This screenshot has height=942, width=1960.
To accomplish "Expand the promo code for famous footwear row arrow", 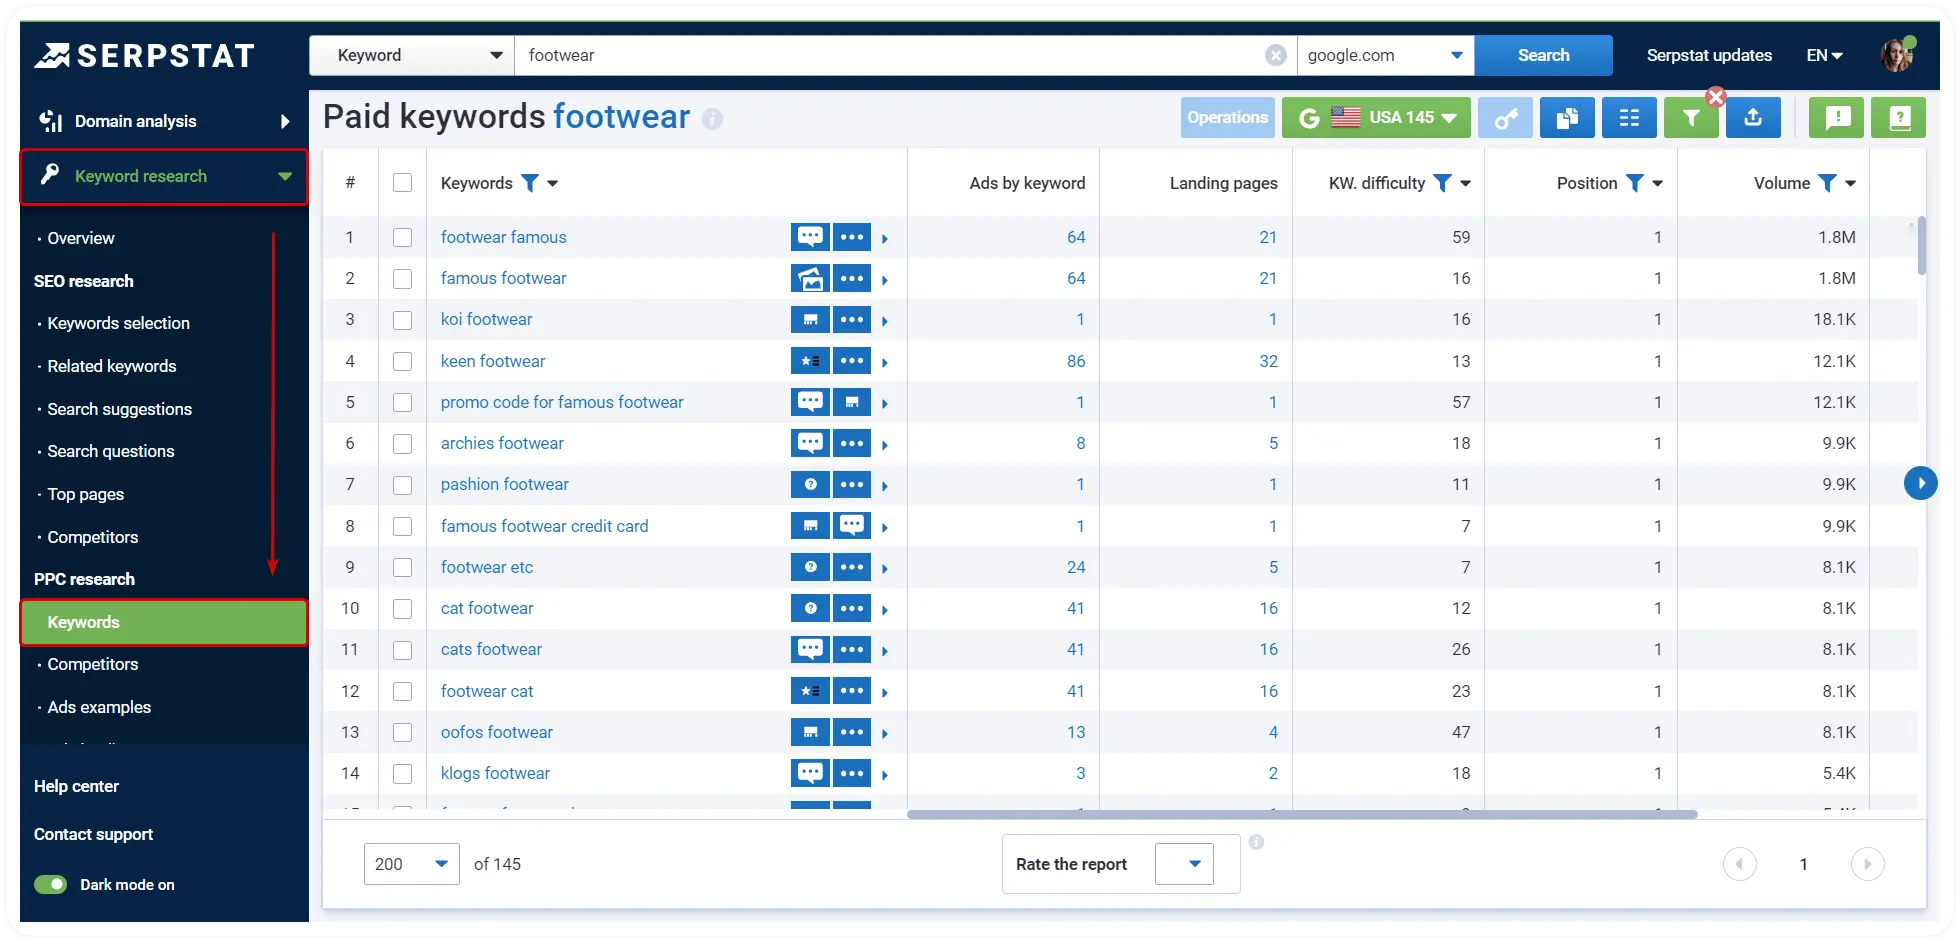I will (x=885, y=403).
